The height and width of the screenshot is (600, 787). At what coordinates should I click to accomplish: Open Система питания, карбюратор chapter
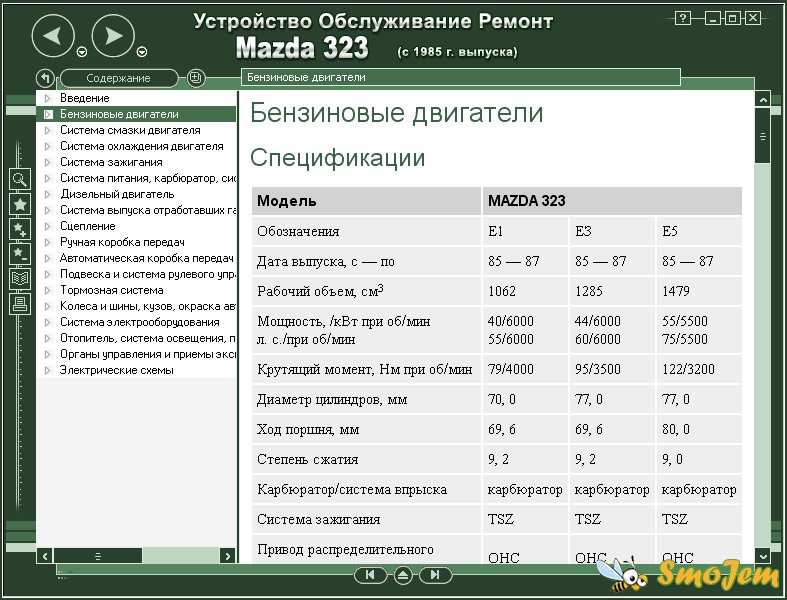point(148,178)
